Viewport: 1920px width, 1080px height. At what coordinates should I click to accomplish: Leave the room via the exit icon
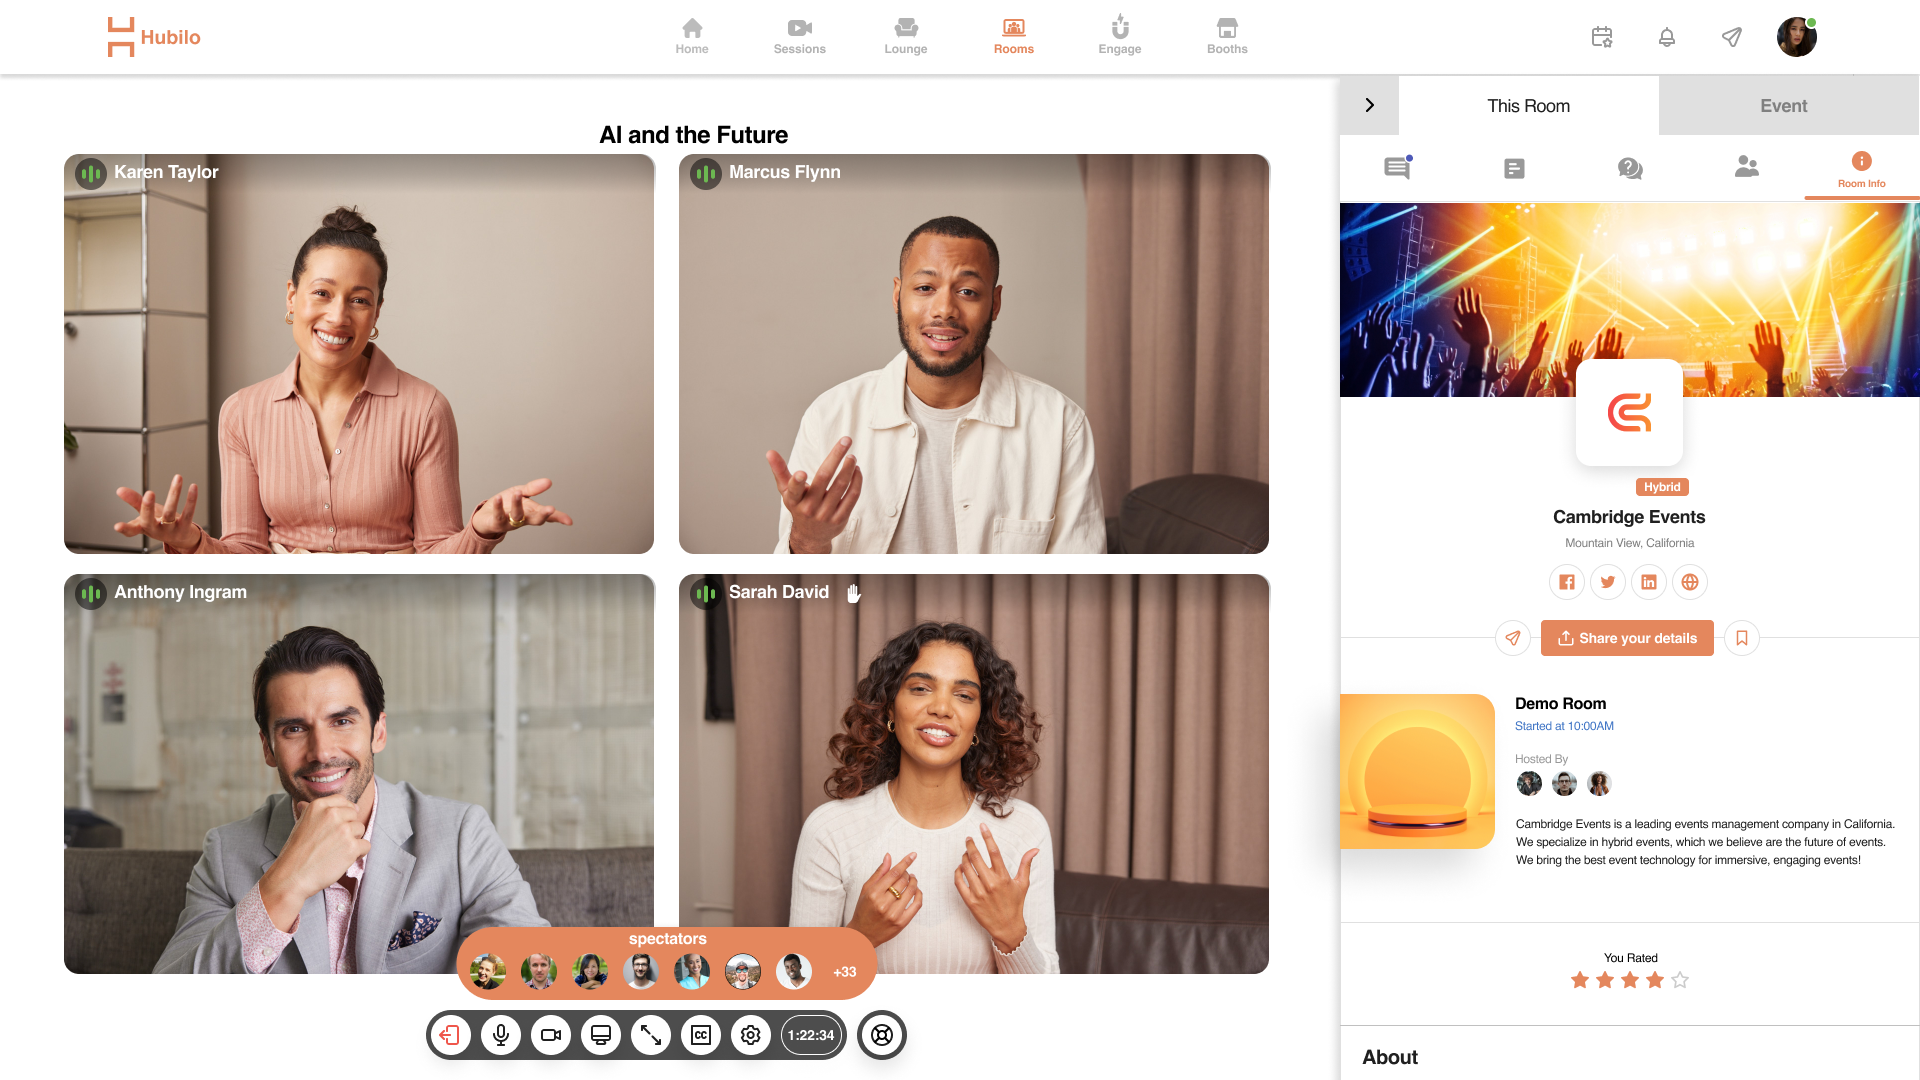(451, 1035)
